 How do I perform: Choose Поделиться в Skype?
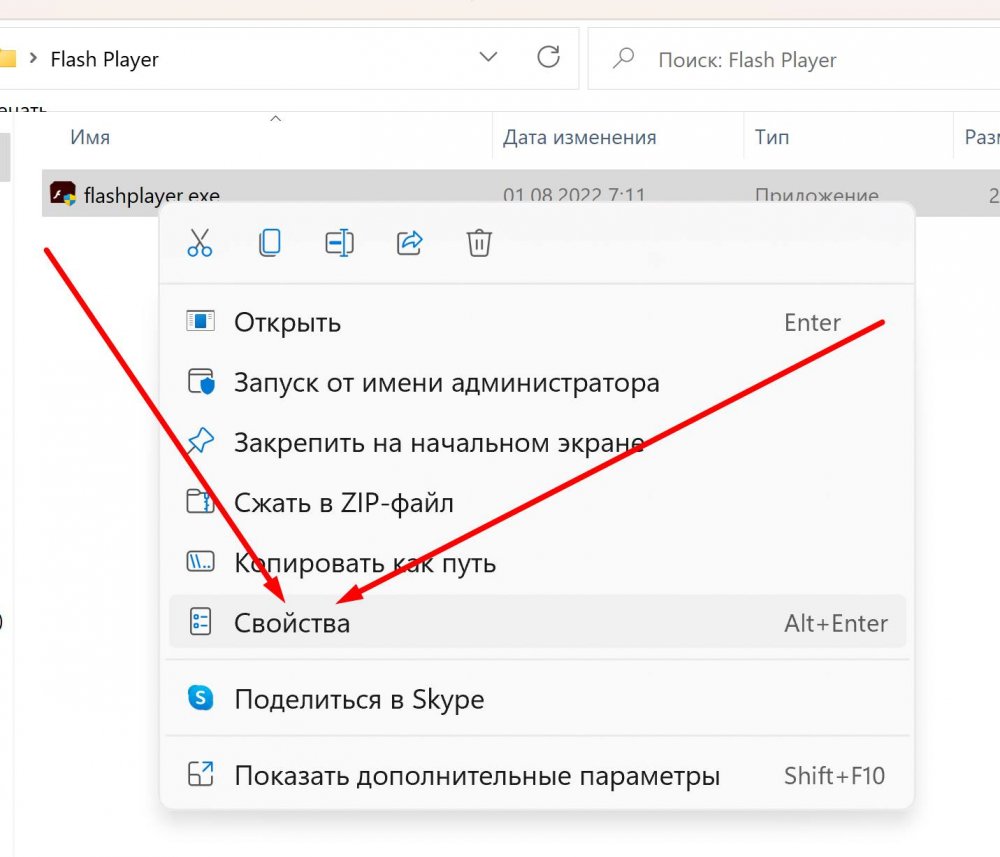click(x=537, y=699)
